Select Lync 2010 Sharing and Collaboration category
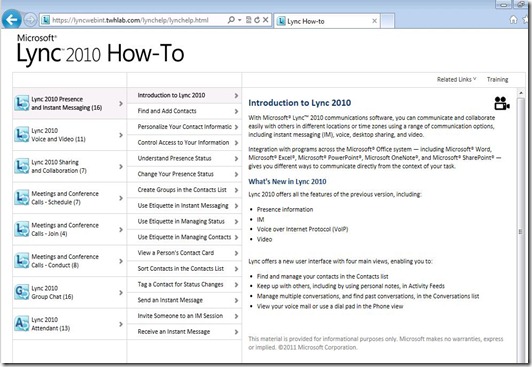This screenshot has height=367, width=532. pyautogui.click(x=70, y=167)
